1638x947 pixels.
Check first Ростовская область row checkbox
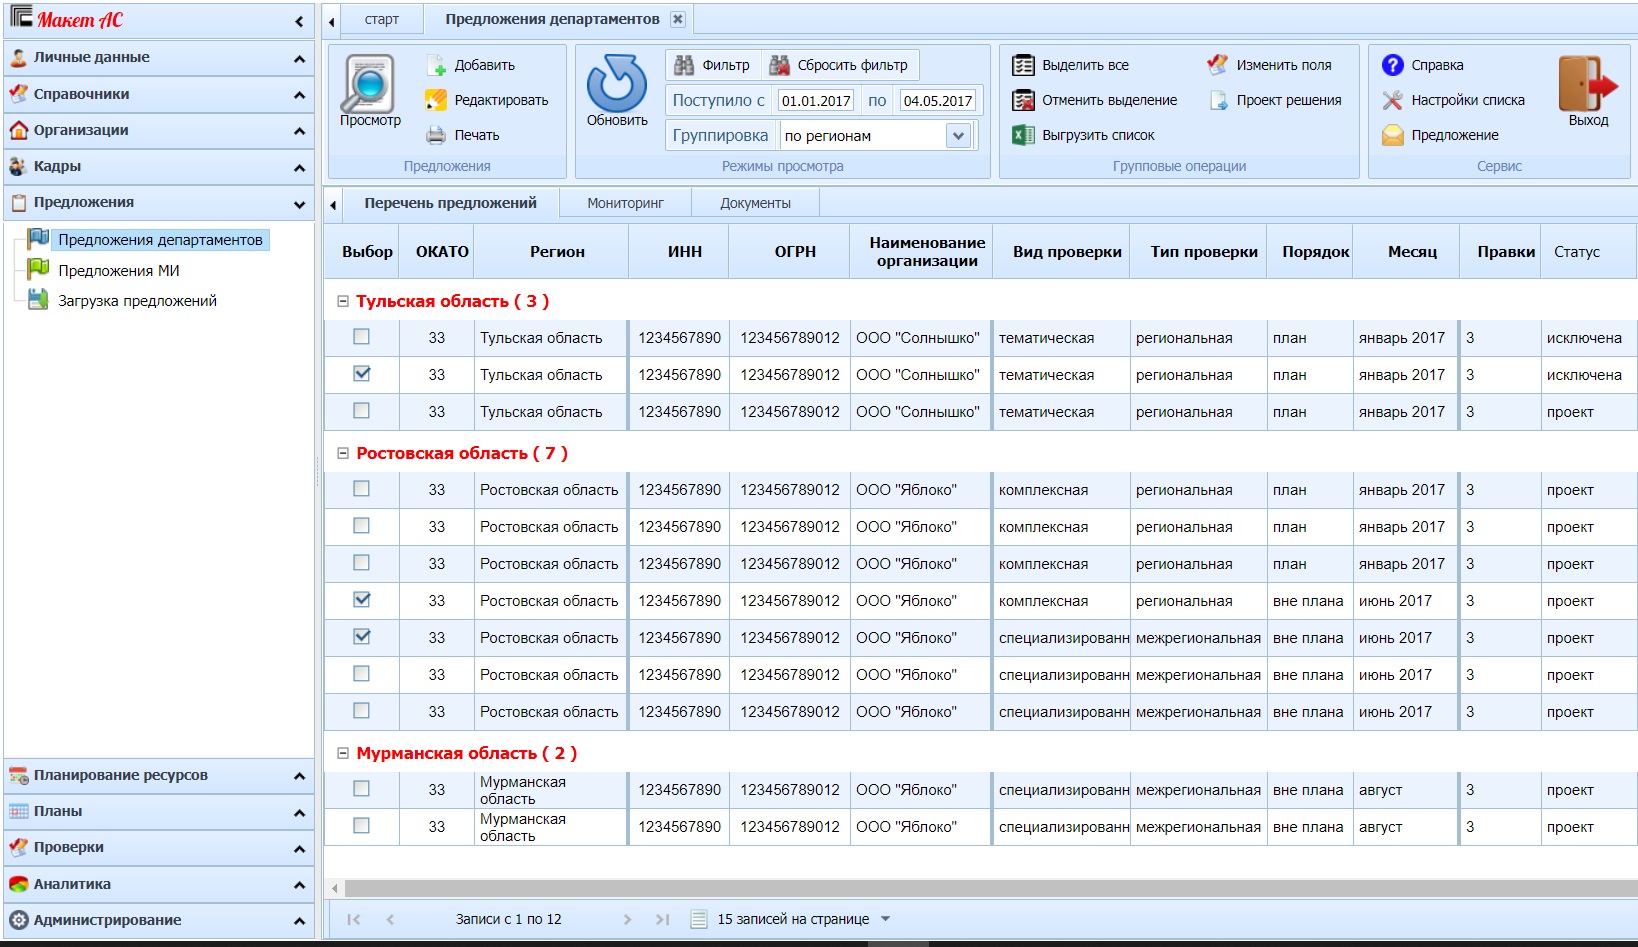point(361,489)
